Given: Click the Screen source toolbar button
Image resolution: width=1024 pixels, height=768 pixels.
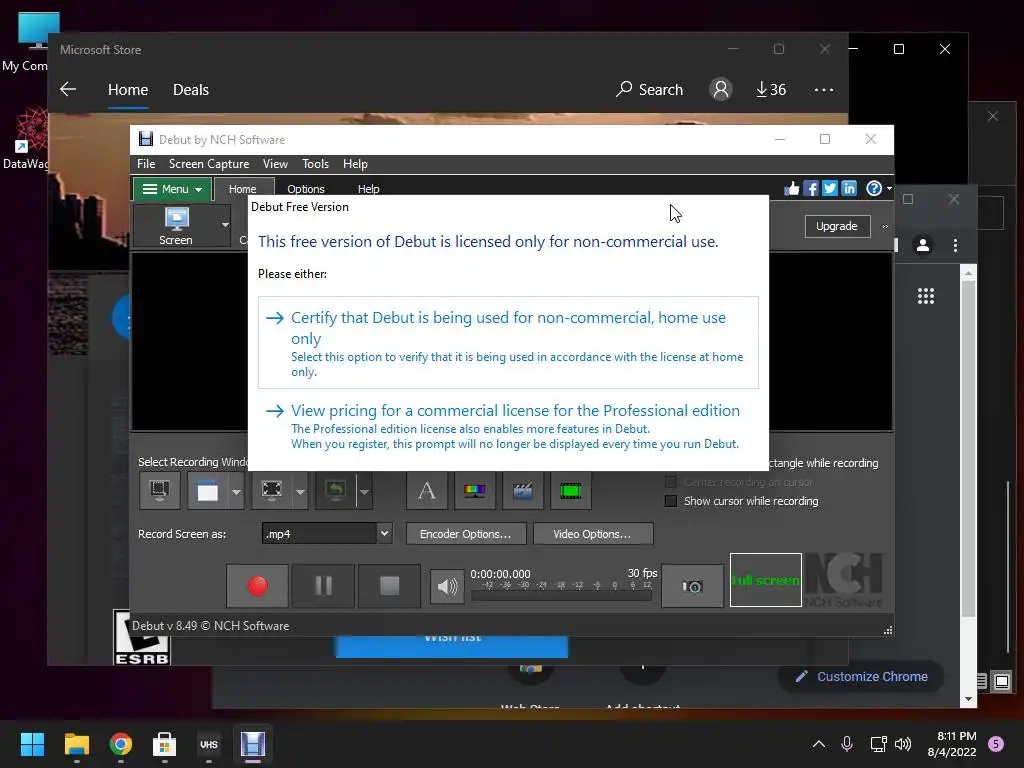Looking at the screenshot, I should (176, 226).
